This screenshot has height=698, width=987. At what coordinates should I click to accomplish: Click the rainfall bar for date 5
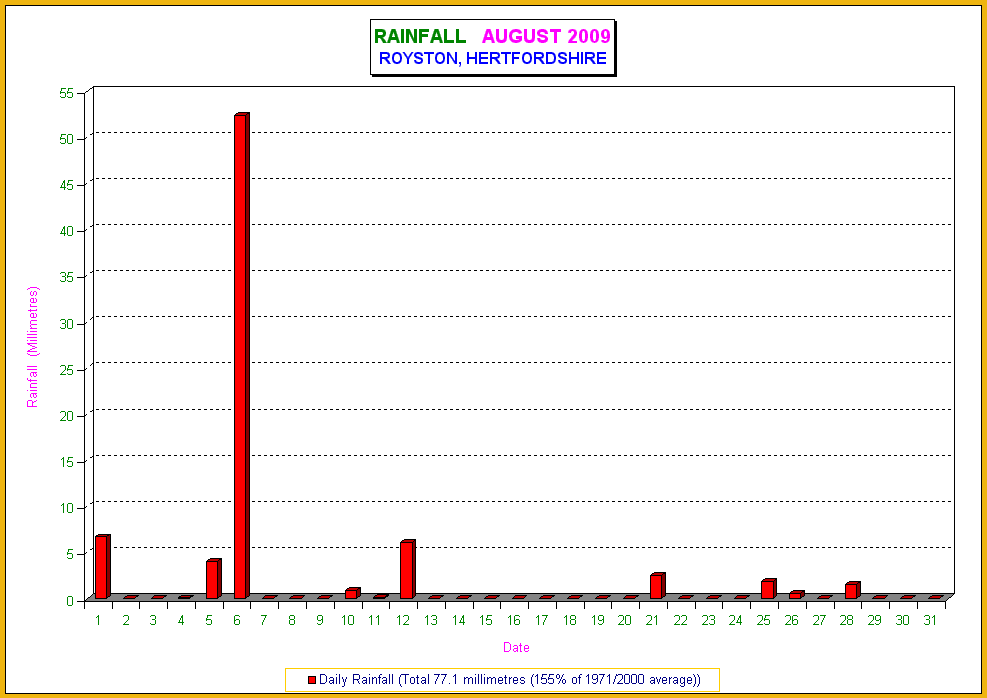(214, 578)
